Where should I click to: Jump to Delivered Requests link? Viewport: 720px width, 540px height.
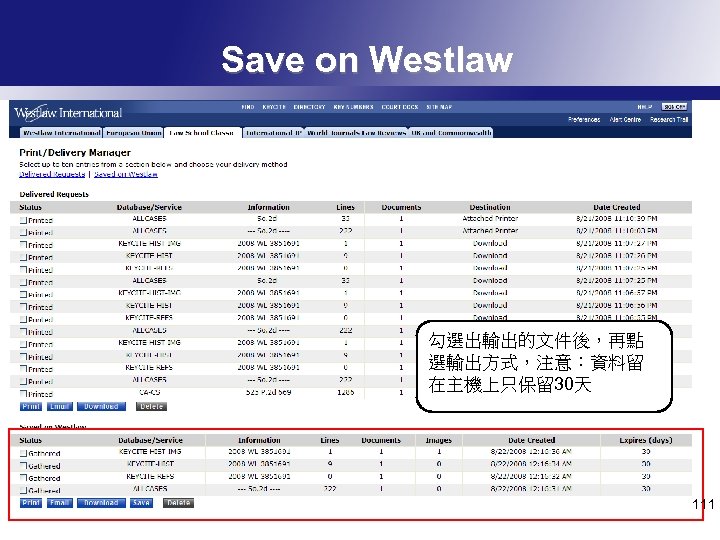click(x=52, y=174)
